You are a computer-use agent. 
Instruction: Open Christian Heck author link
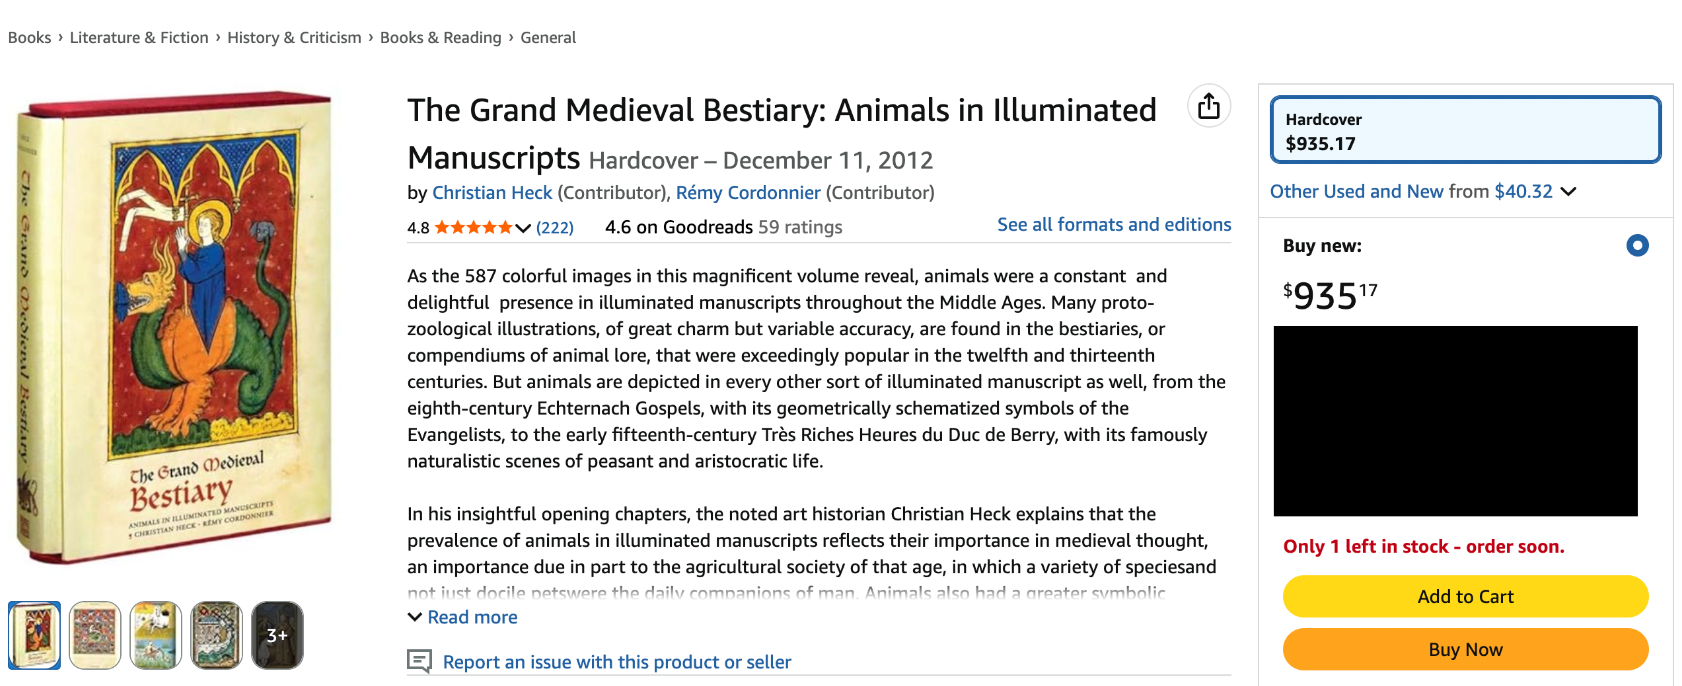[x=492, y=192]
